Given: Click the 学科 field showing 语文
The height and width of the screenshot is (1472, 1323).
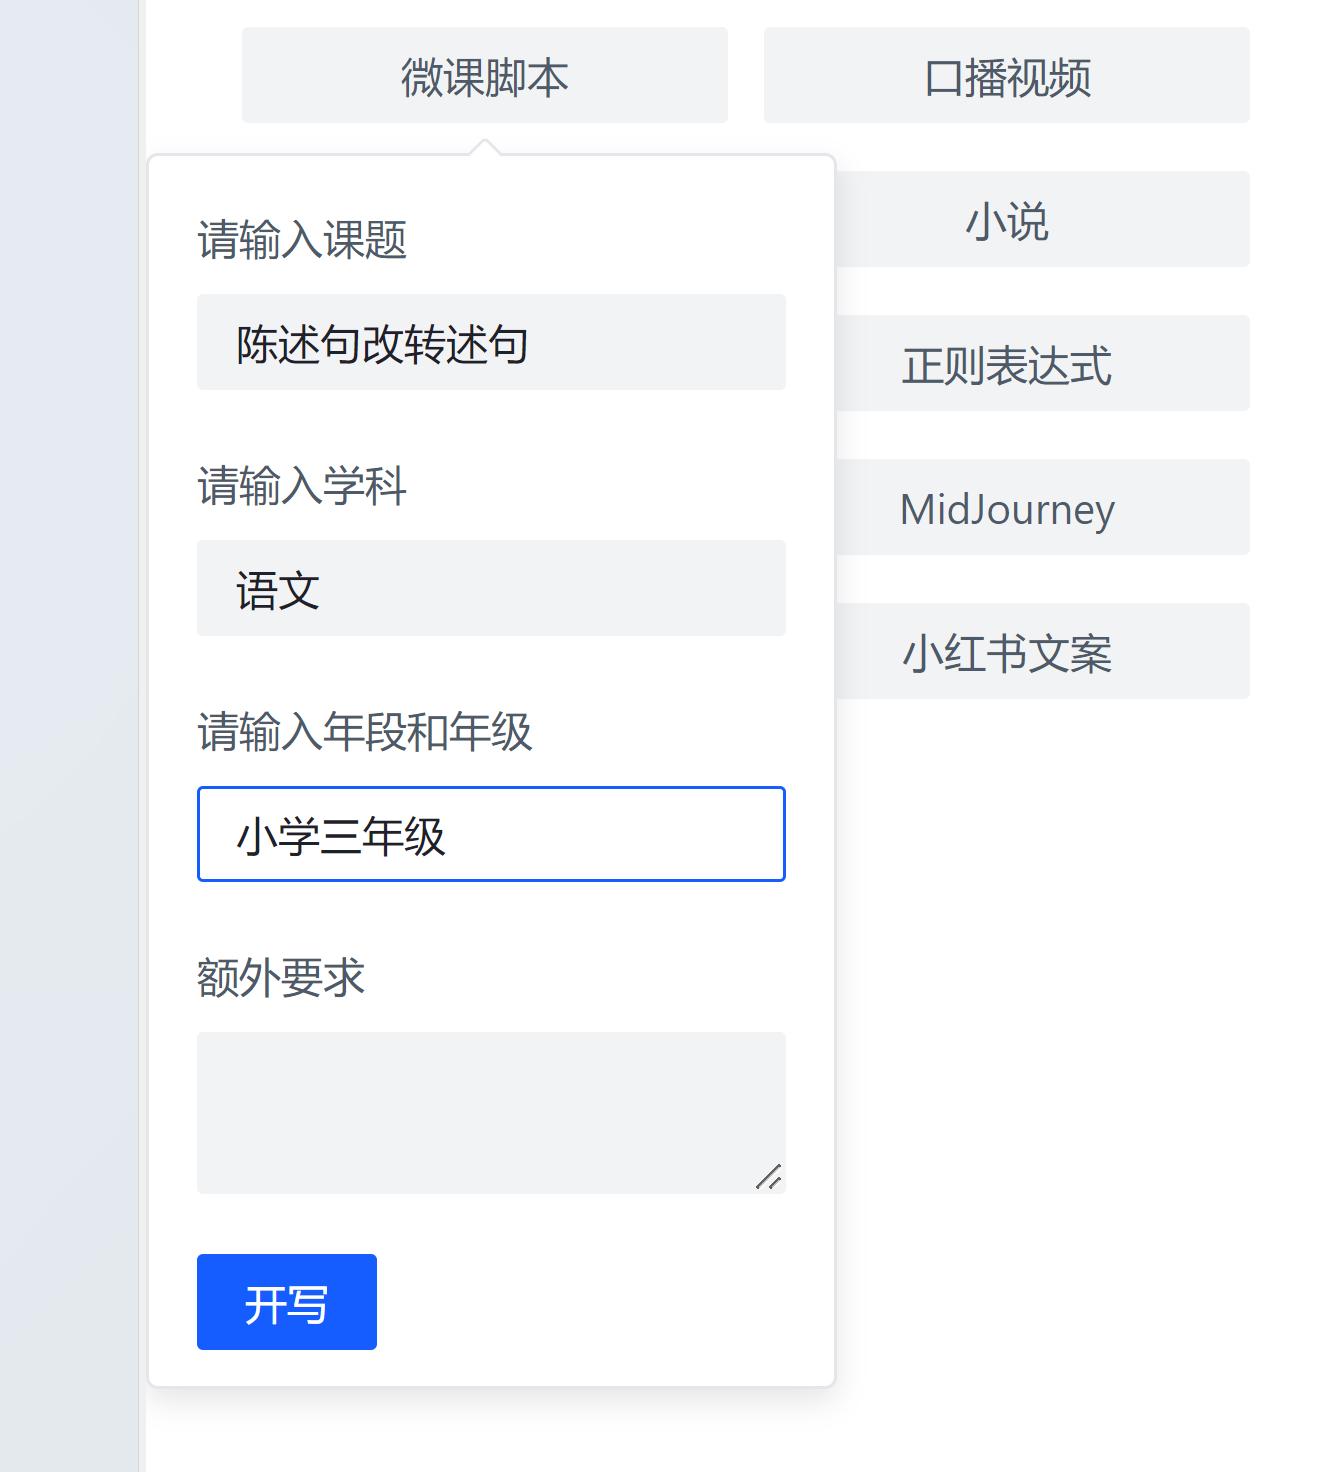Looking at the screenshot, I should coord(491,588).
